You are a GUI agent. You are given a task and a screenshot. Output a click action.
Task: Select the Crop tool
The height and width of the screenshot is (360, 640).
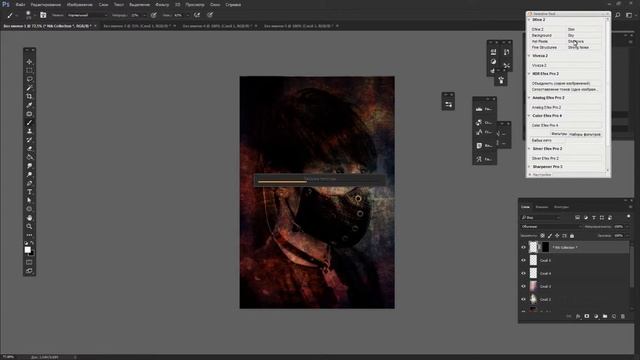(29, 96)
